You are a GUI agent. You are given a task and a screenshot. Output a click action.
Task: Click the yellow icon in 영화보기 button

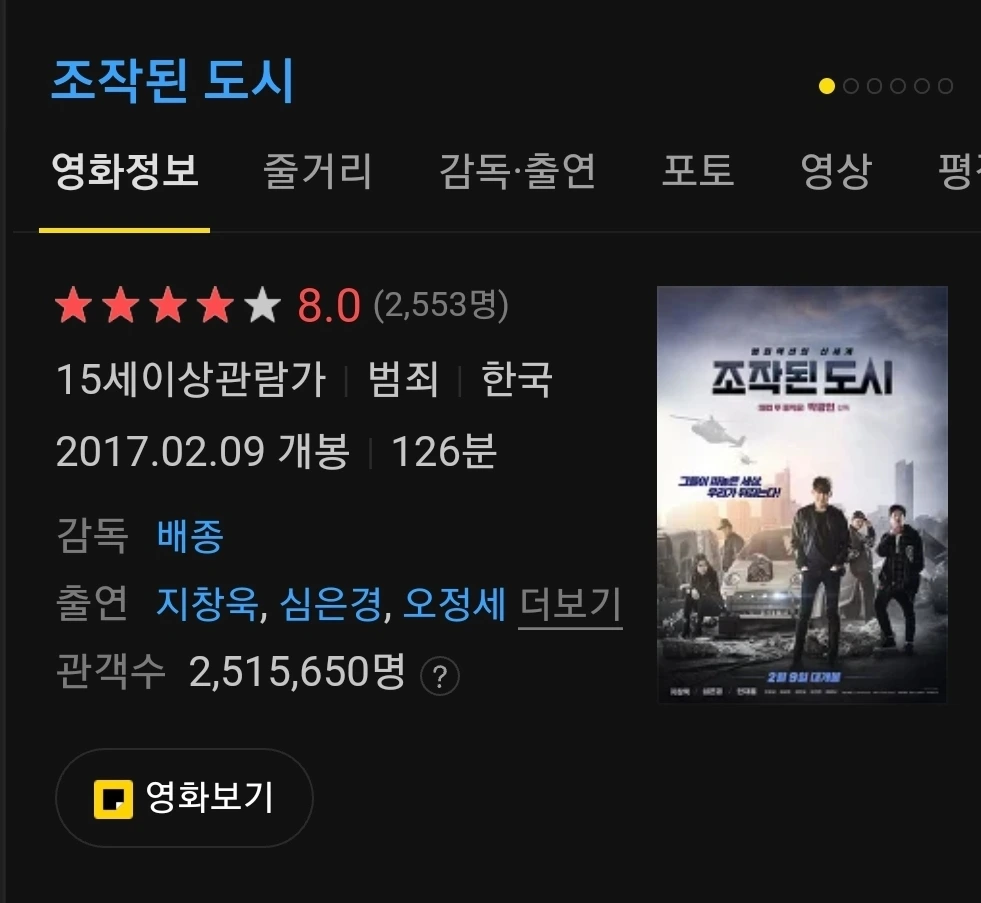[x=113, y=799]
